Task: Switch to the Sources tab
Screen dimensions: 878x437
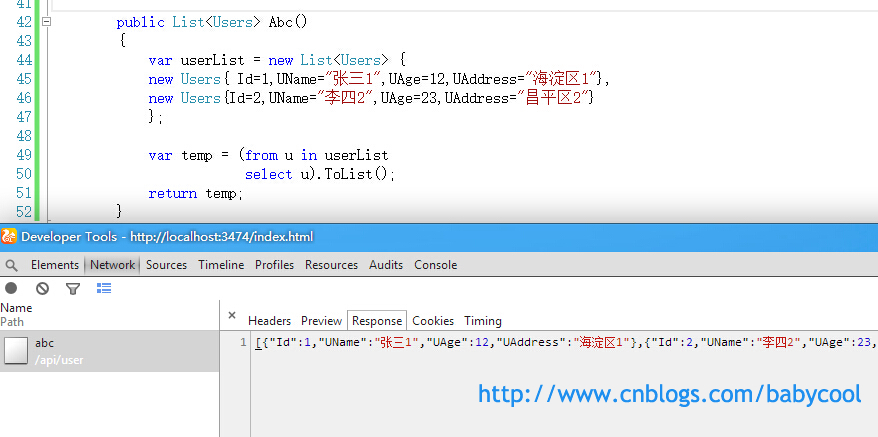Action: click(x=166, y=265)
